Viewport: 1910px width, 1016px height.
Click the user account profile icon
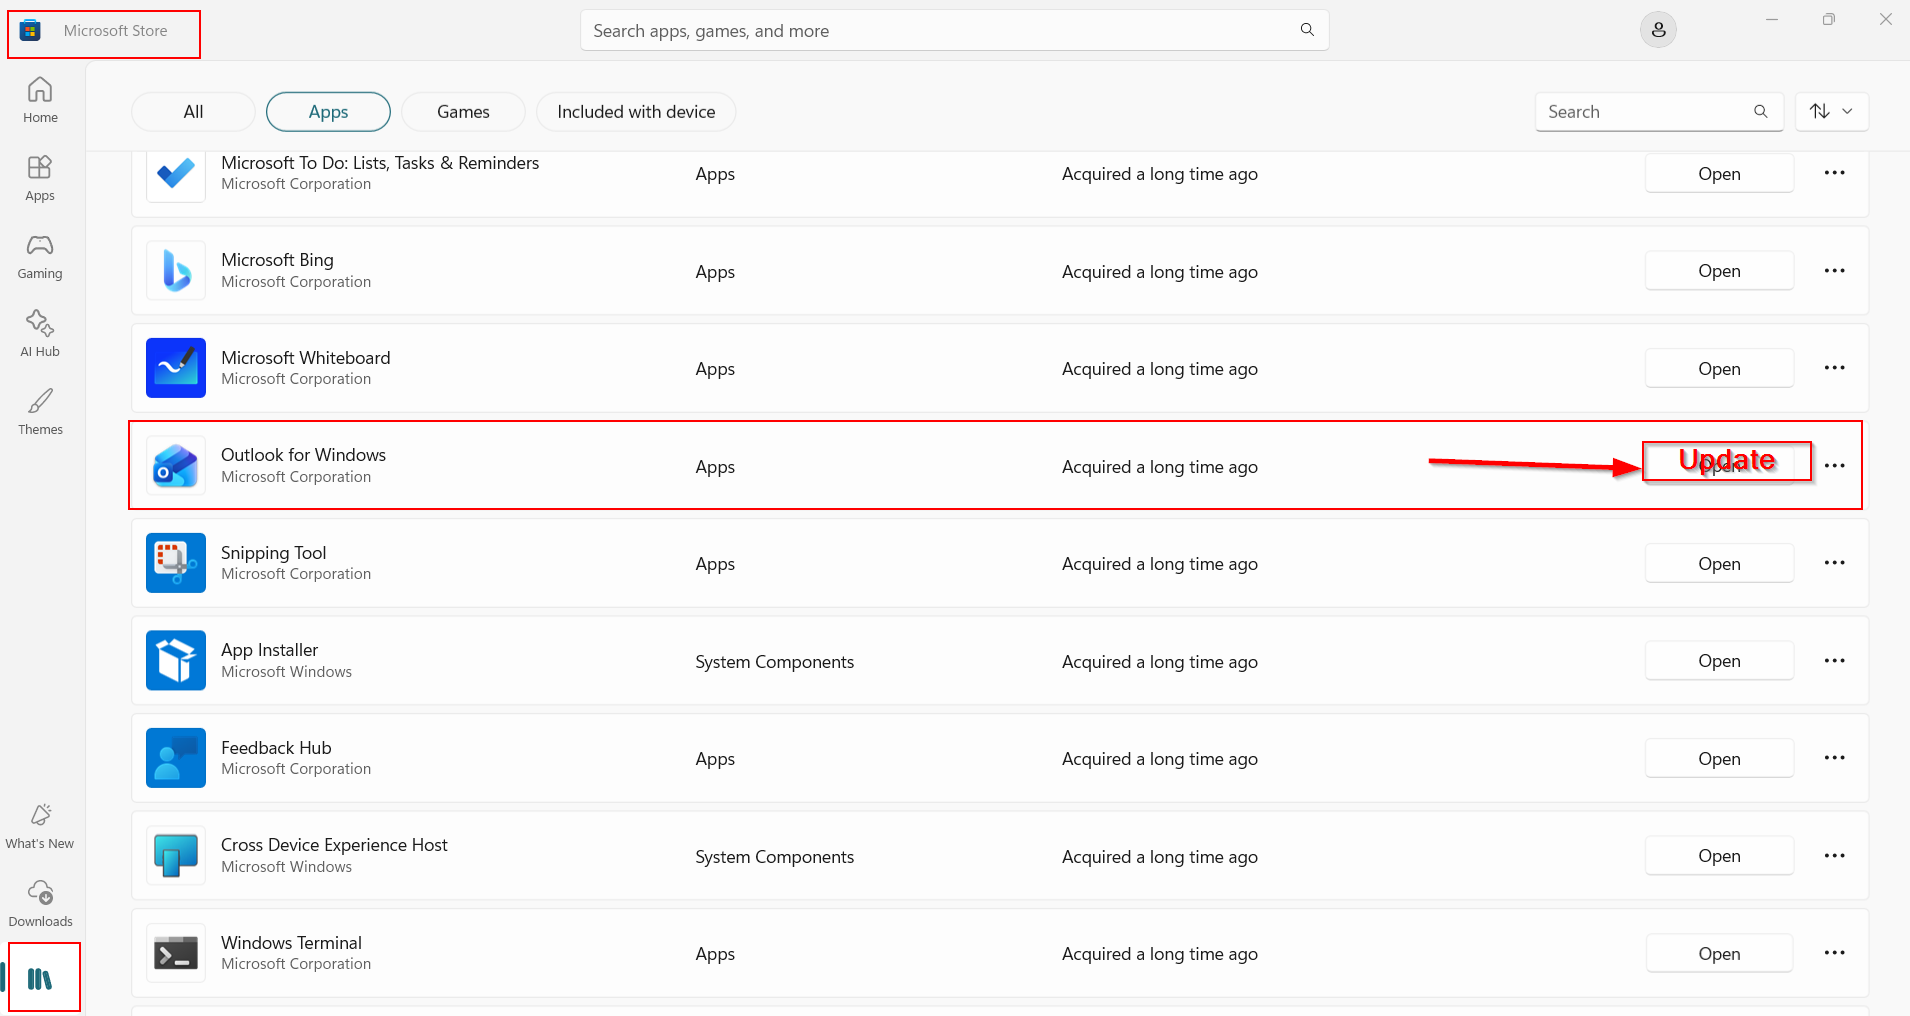coord(1657,30)
